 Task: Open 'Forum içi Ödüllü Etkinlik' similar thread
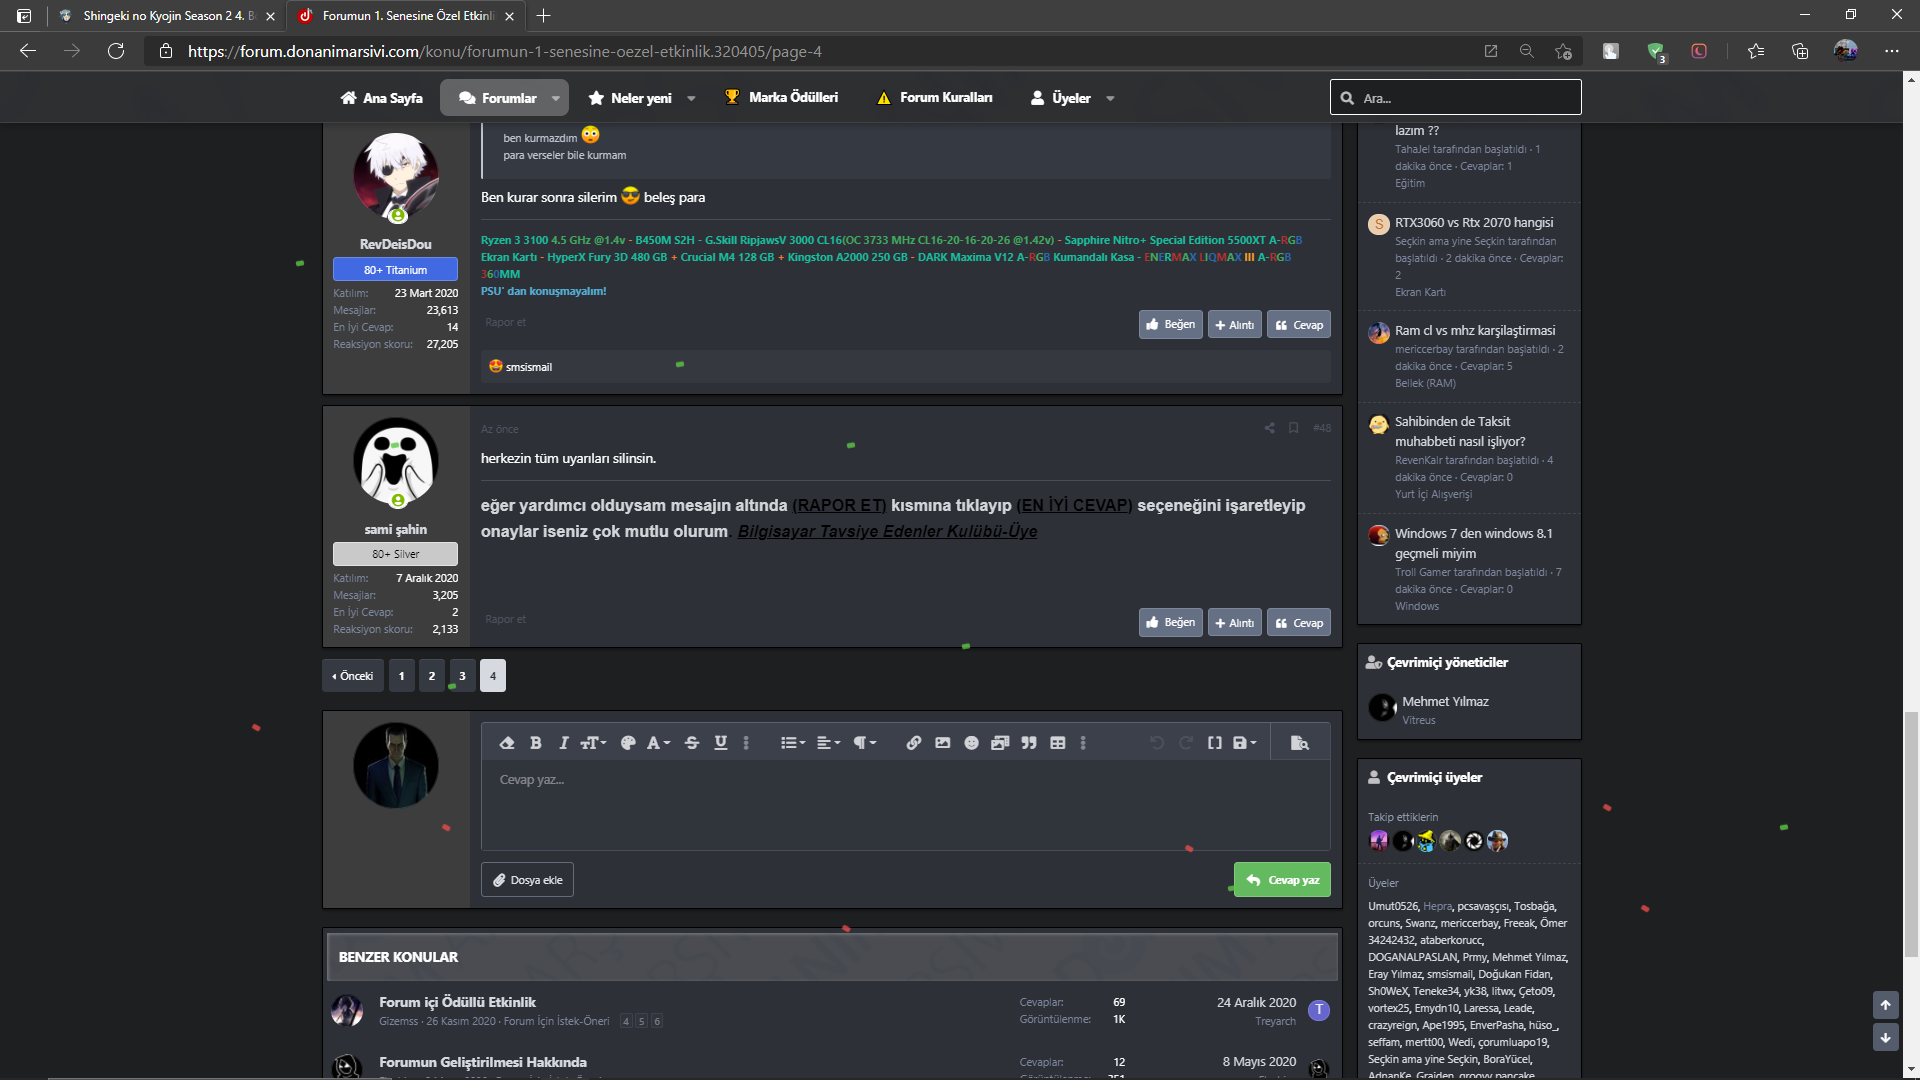tap(457, 1002)
